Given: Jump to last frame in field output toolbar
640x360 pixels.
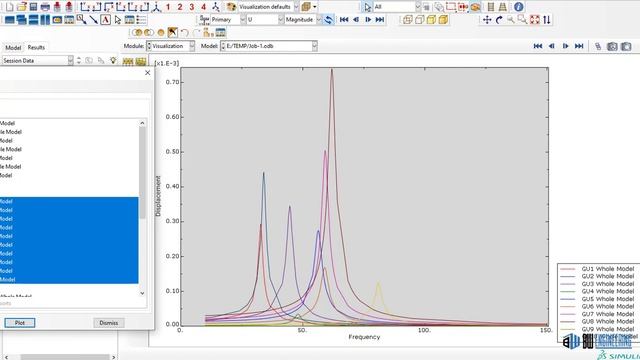Looking at the screenshot, I should coord(380,20).
